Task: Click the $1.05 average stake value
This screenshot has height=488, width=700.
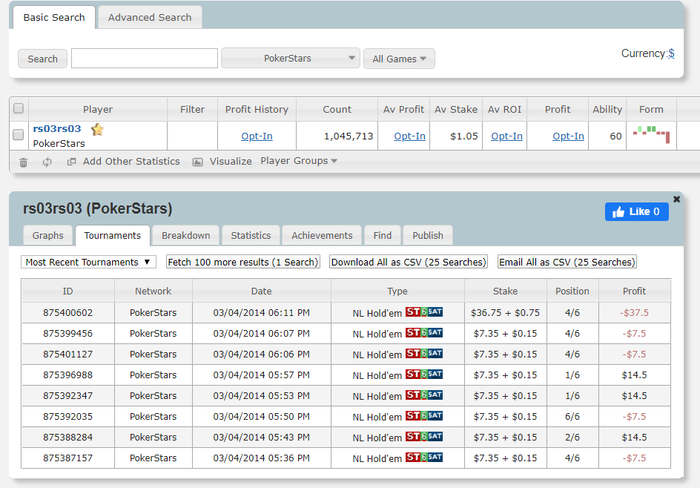Action: (464, 136)
